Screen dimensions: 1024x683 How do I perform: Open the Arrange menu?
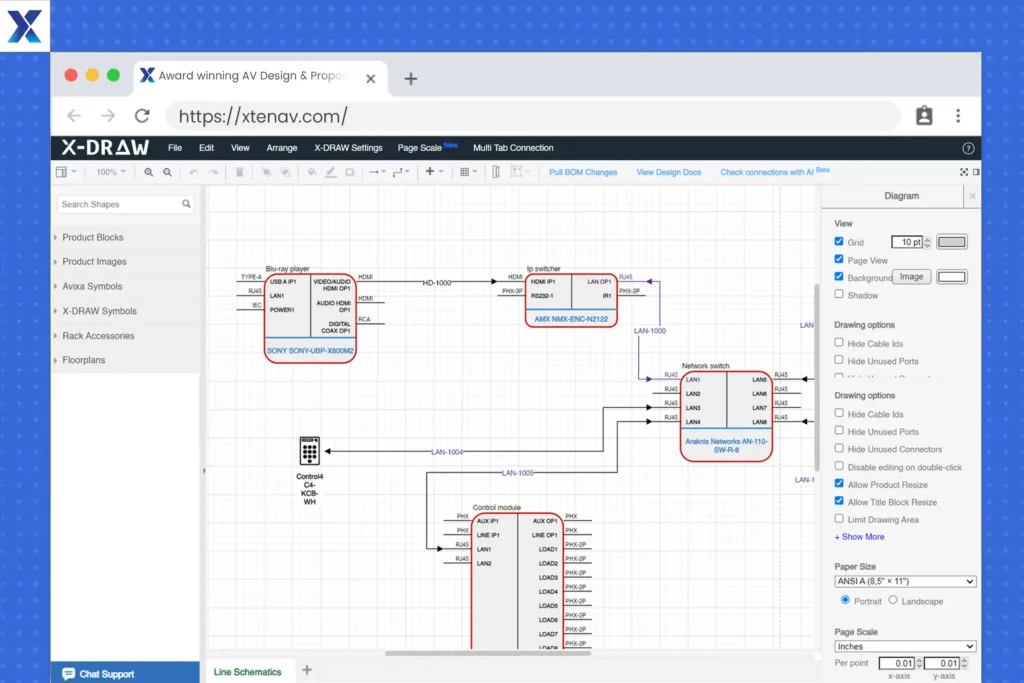281,148
